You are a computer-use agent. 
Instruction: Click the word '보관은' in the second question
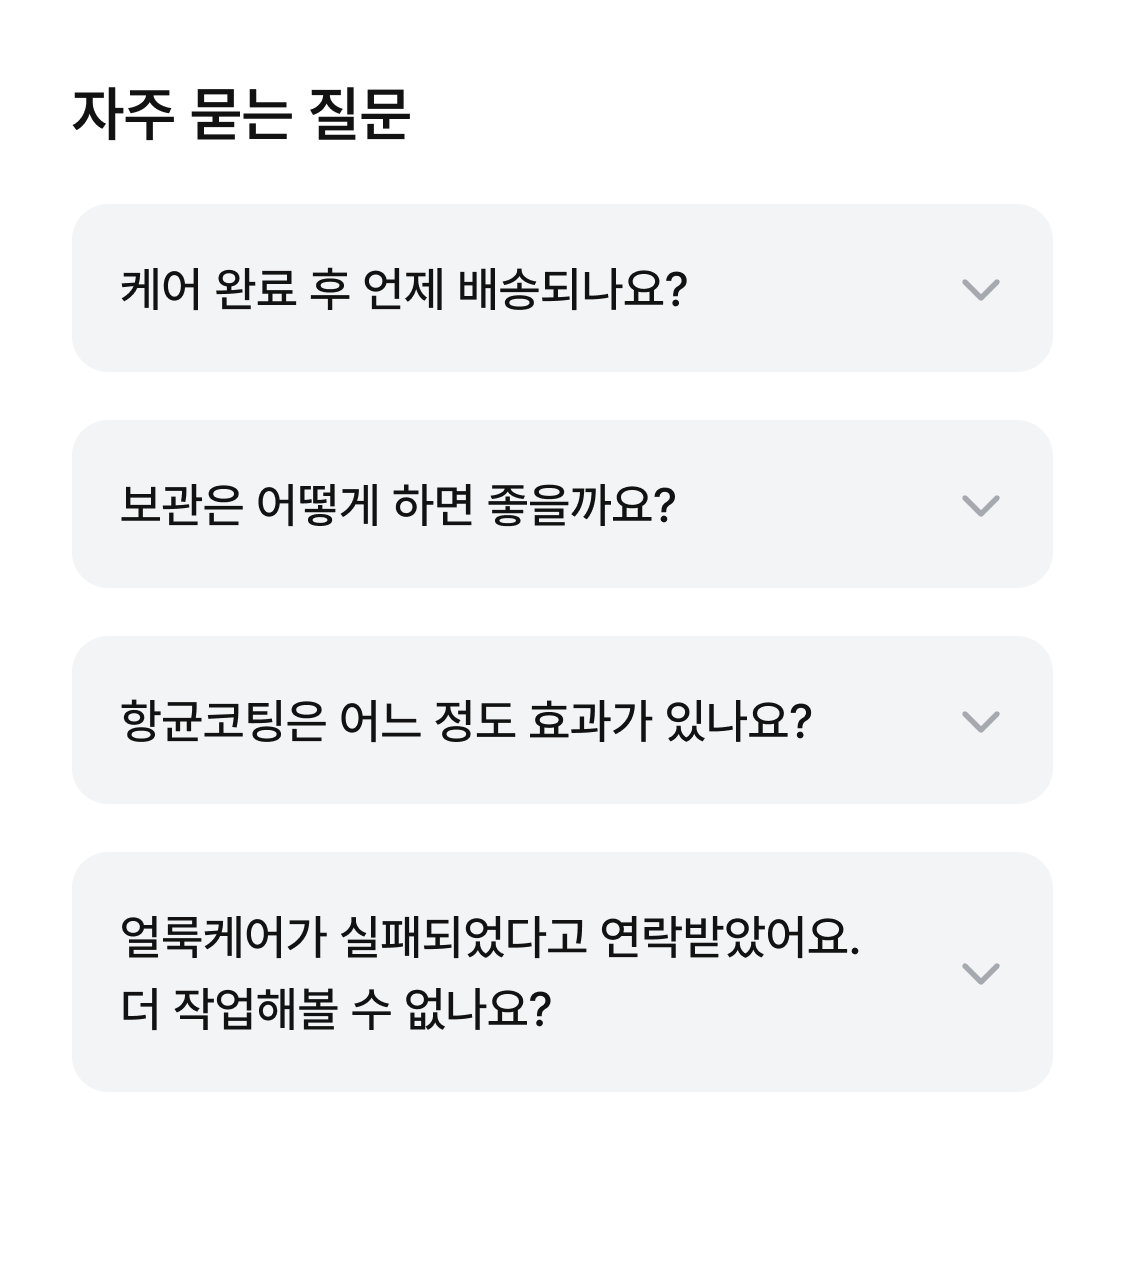181,506
